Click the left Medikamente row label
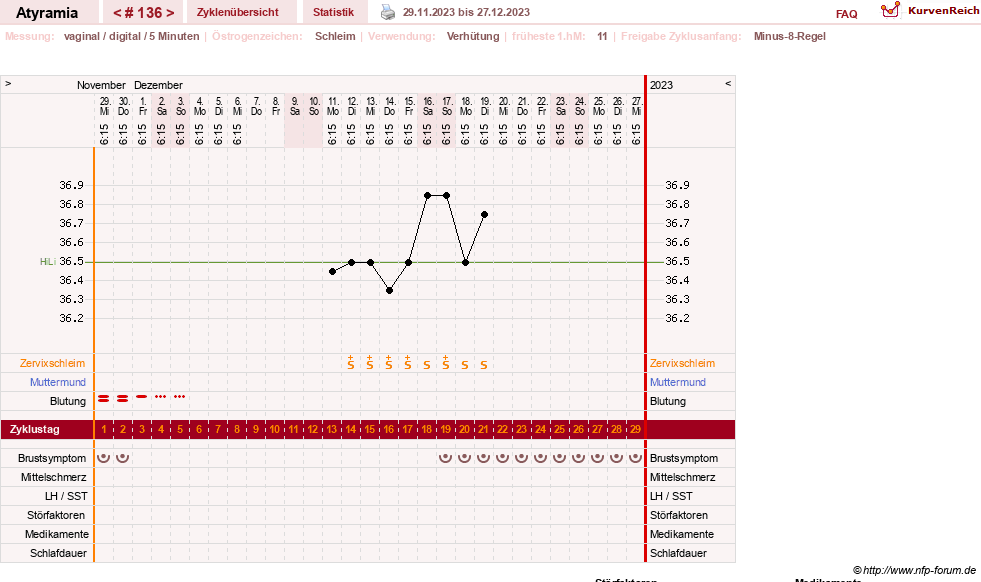This screenshot has height=582, width=981. pyautogui.click(x=57, y=534)
